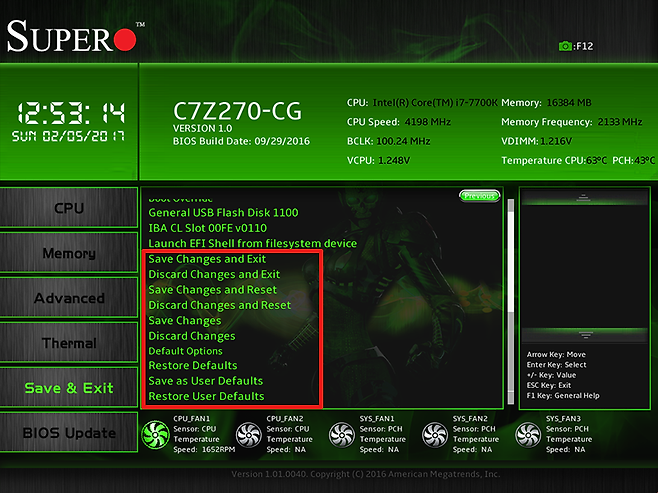This screenshot has height=493, width=658.
Task: Click the CPU temperature 63°C reading
Action: (x=596, y=161)
